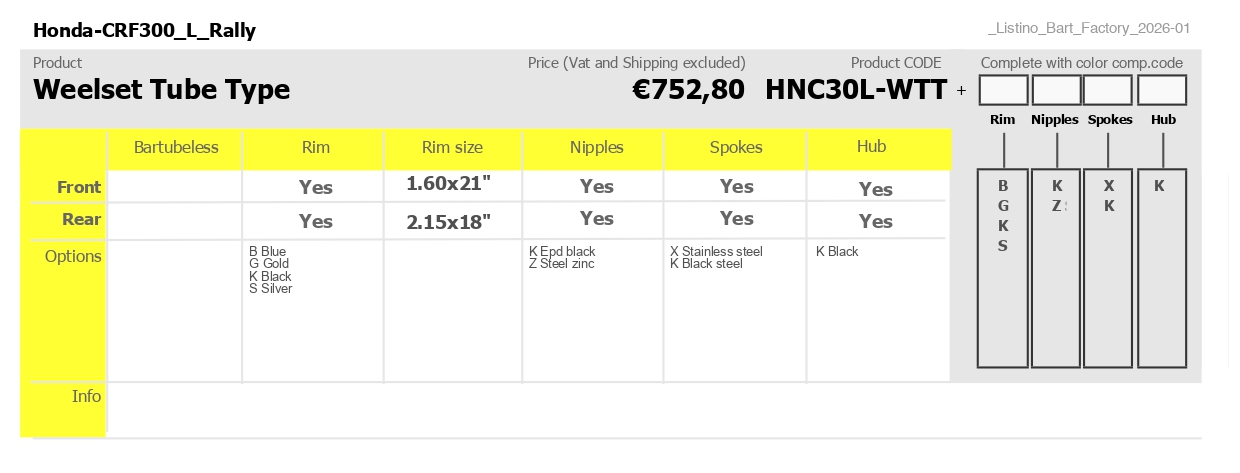The height and width of the screenshot is (473, 1240).
Task: Click the Hub yellow column header
Action: pos(871,147)
